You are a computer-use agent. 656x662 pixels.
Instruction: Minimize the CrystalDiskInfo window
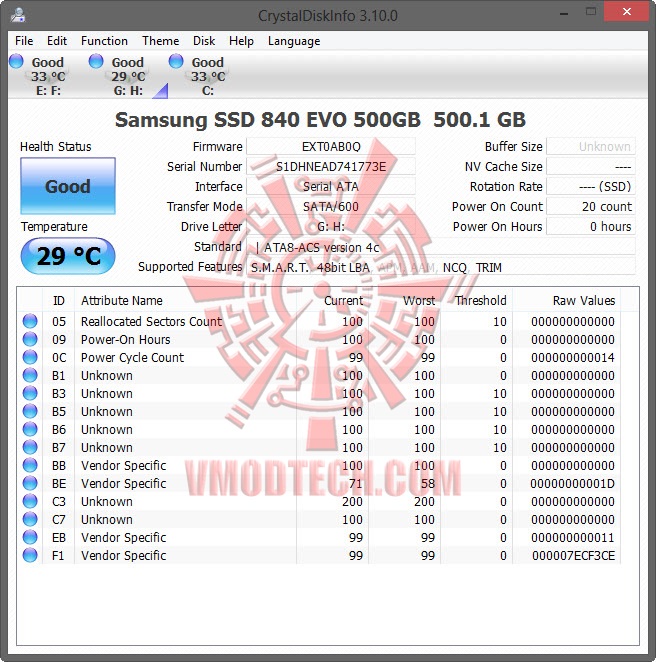click(564, 13)
